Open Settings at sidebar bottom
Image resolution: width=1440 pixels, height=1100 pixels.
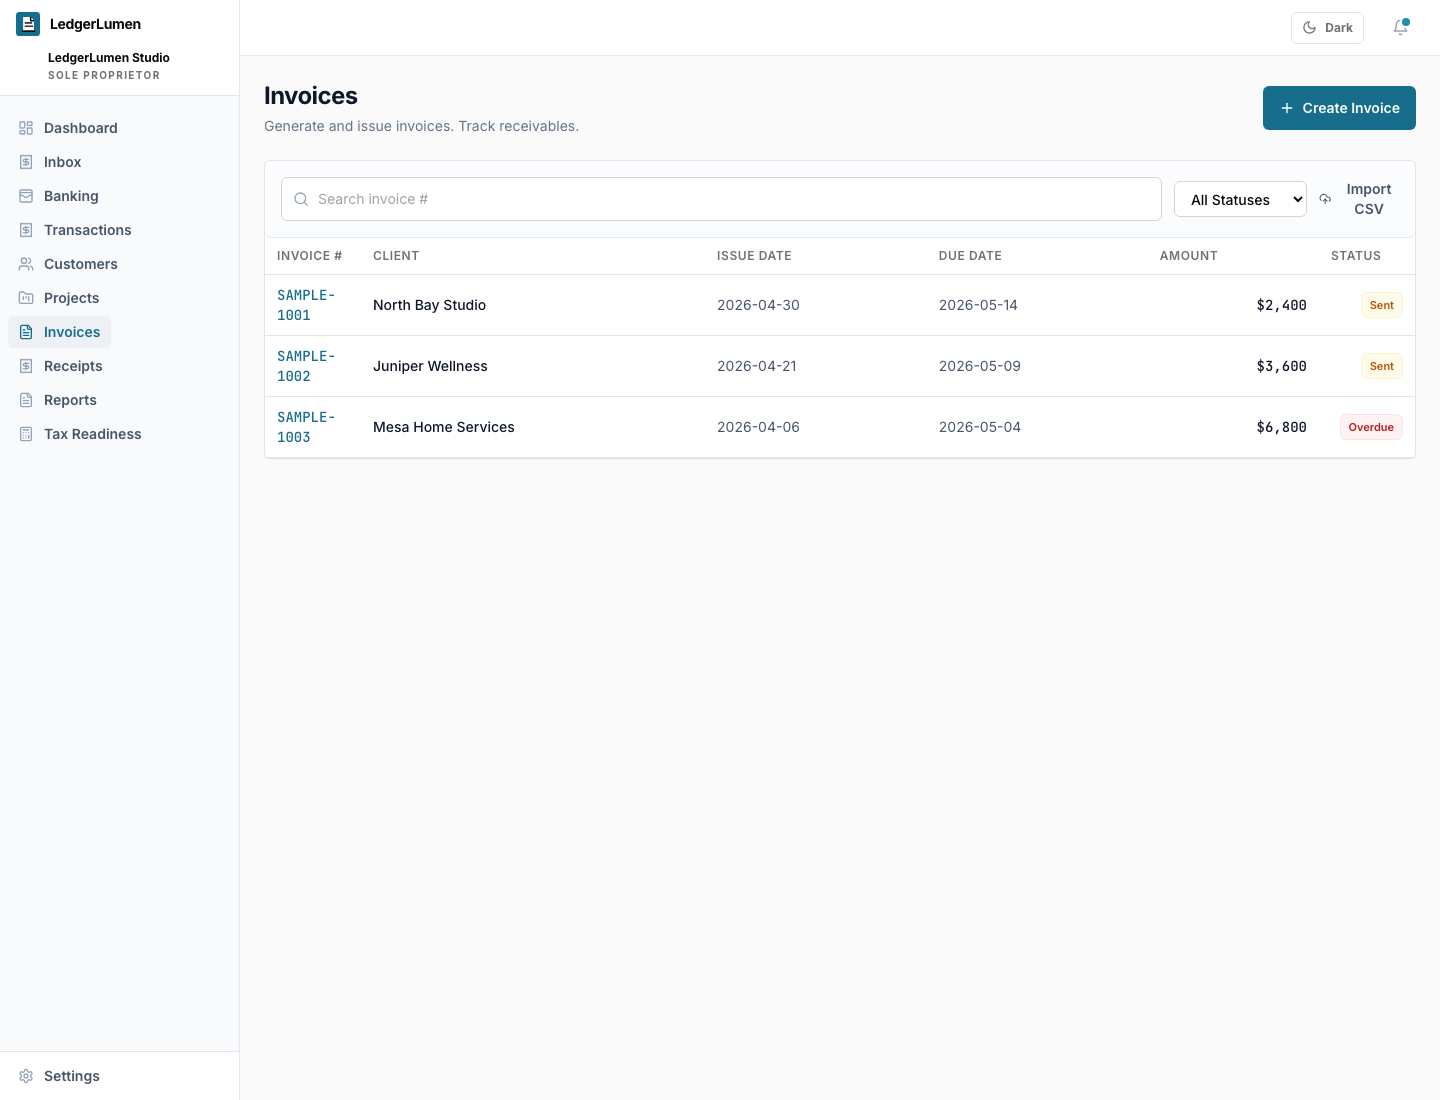click(60, 1076)
